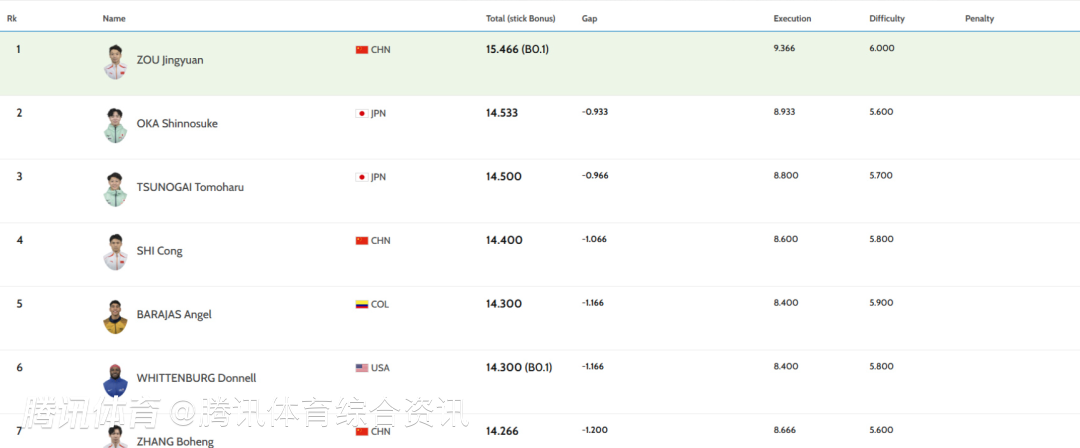Screen dimensions: 1080x448
Task: Open the ZOU Jingyuan name link
Action: 170,60
